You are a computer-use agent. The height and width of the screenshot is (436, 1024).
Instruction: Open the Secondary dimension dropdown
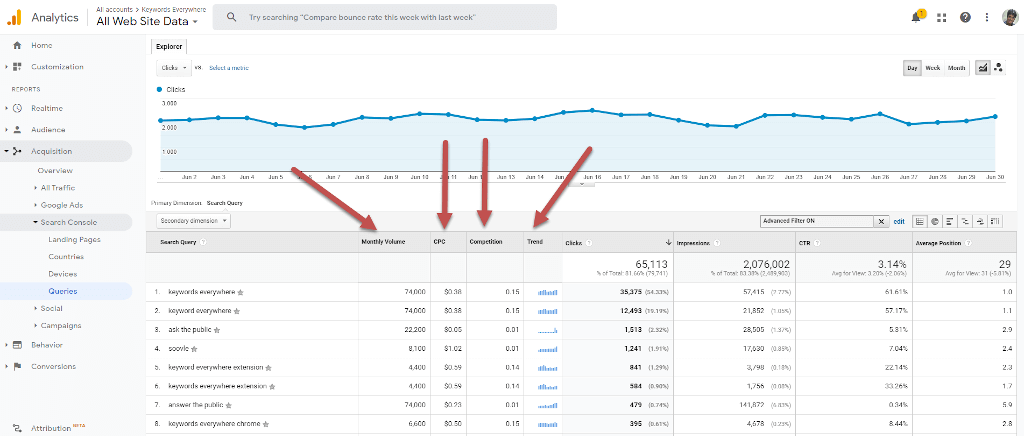click(x=194, y=220)
